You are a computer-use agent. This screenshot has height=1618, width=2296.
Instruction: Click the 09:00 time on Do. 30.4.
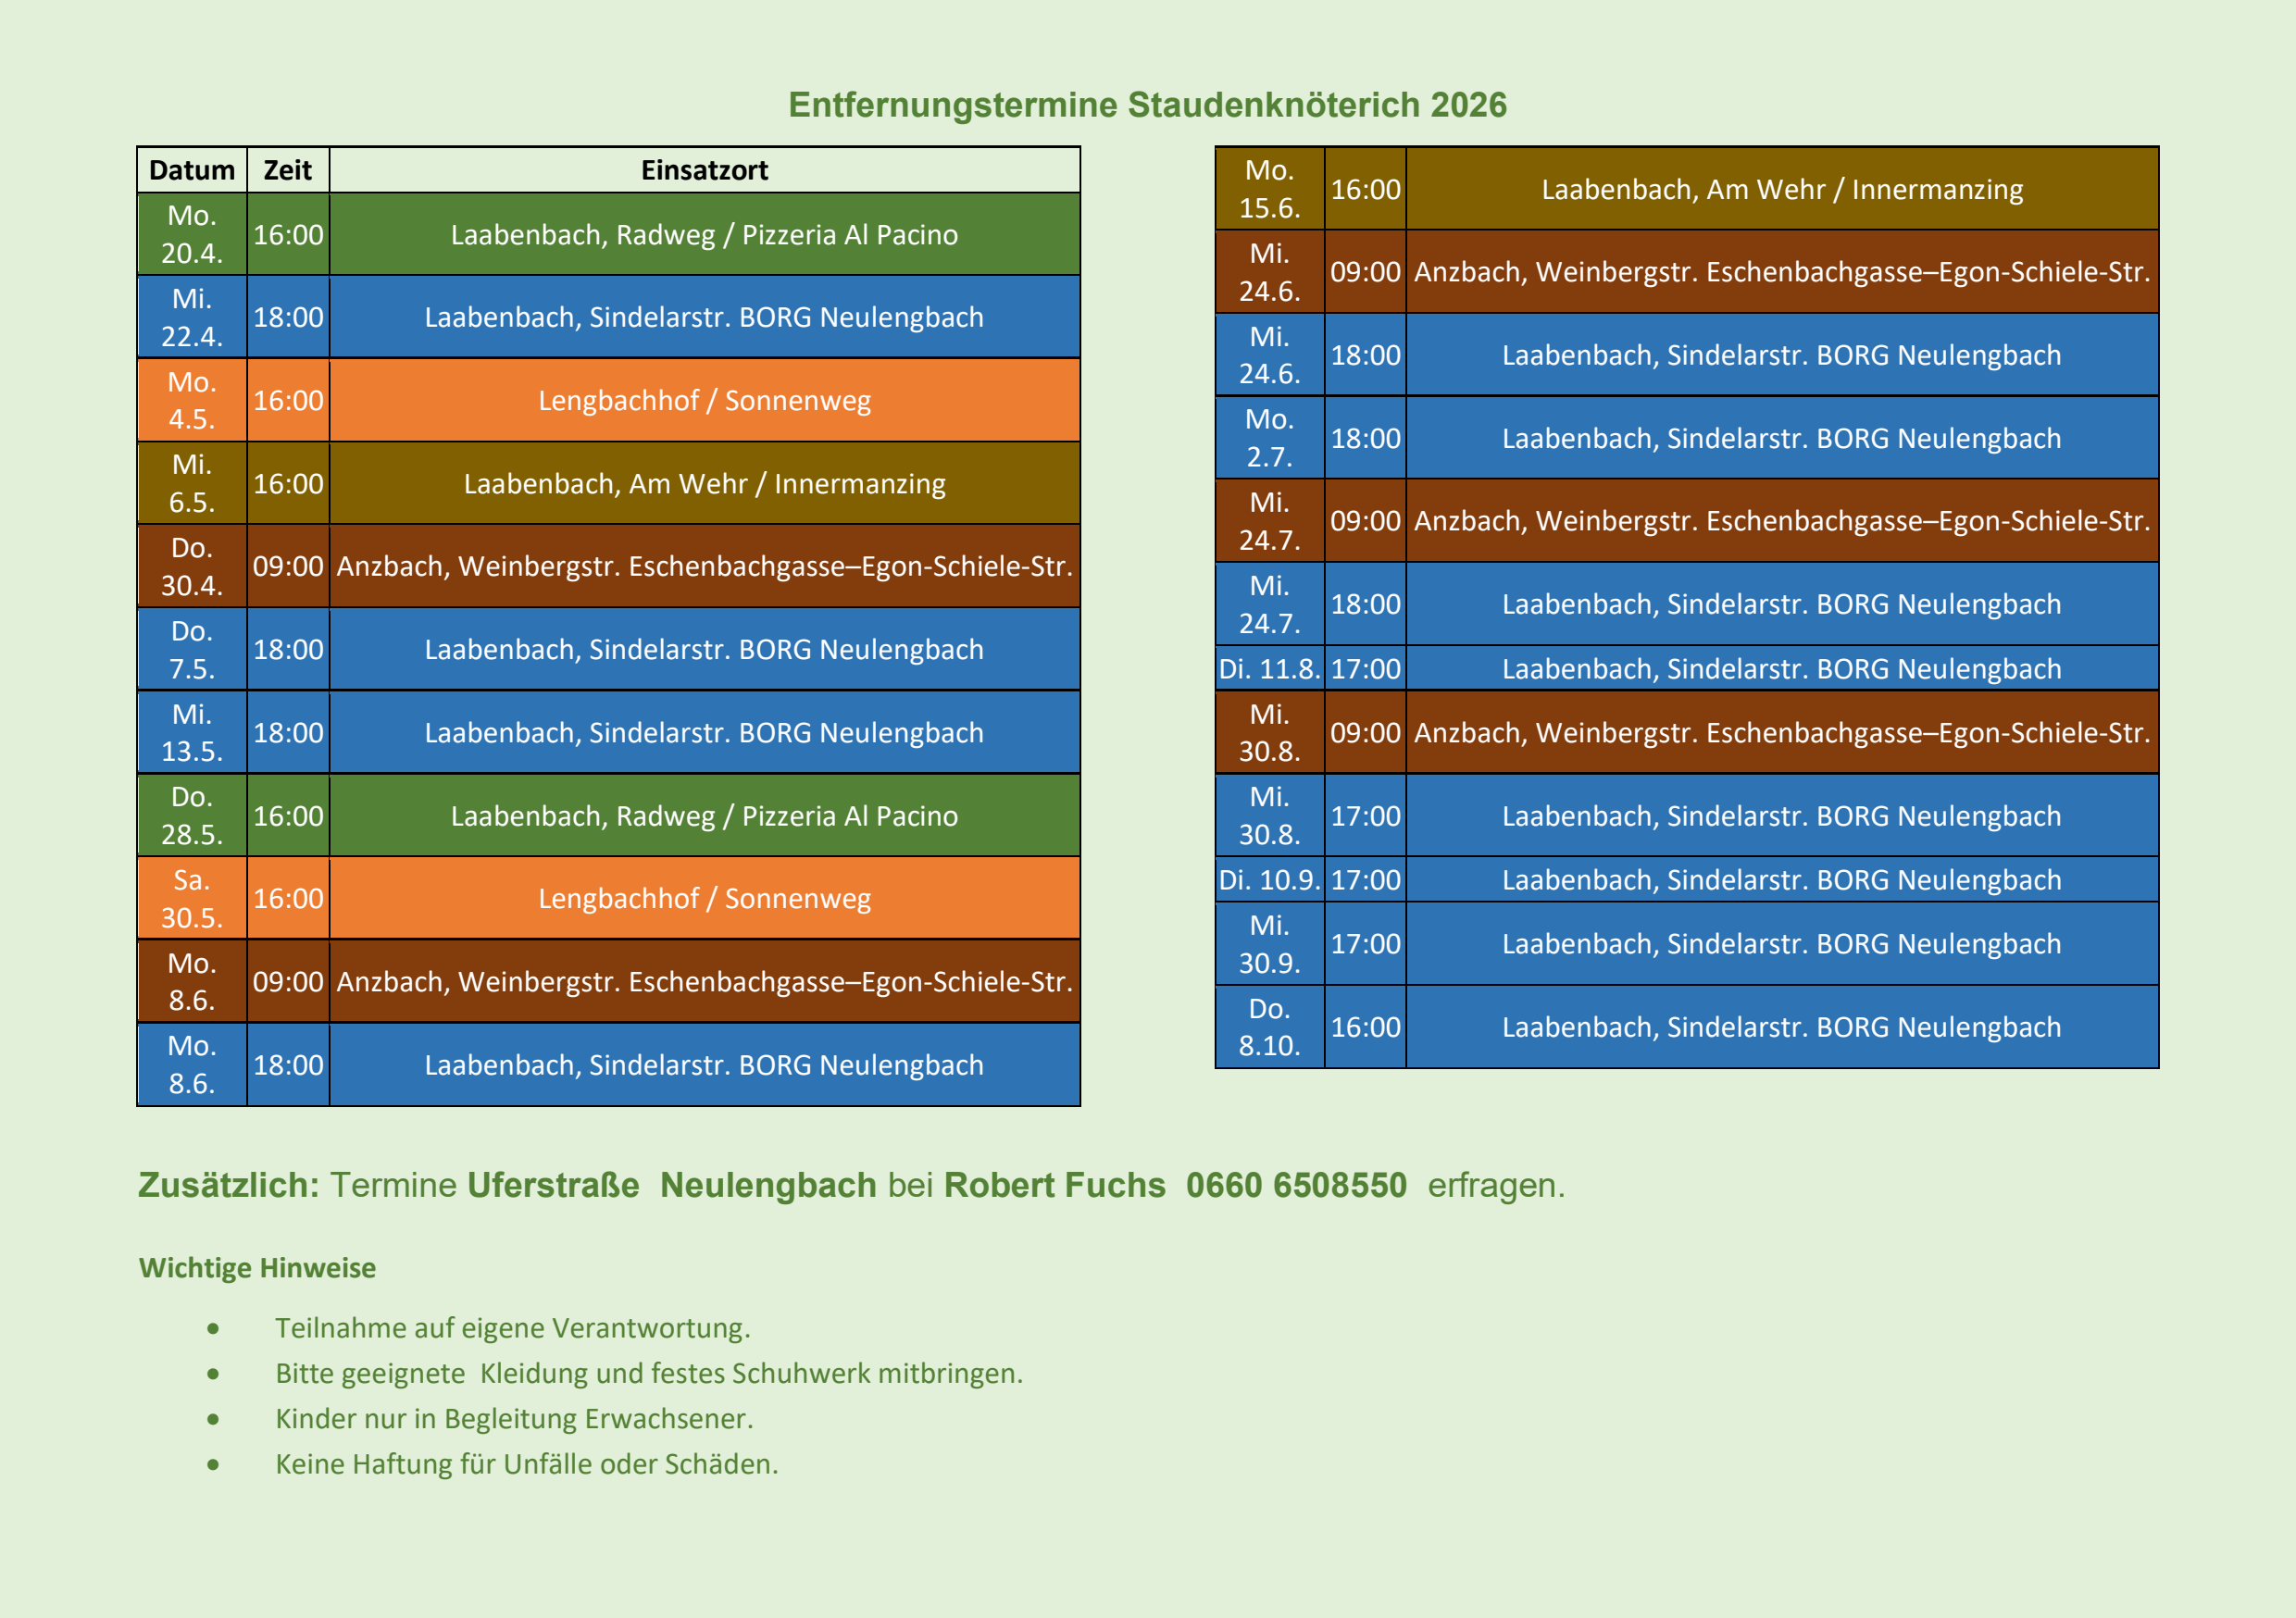(288, 566)
